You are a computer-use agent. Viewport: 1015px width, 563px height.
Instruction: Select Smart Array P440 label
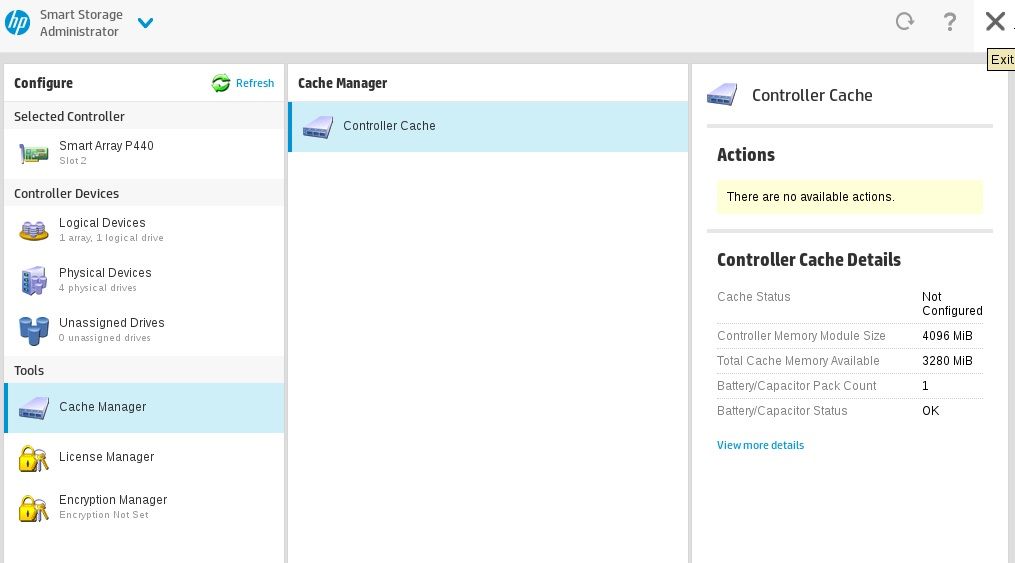tap(106, 146)
